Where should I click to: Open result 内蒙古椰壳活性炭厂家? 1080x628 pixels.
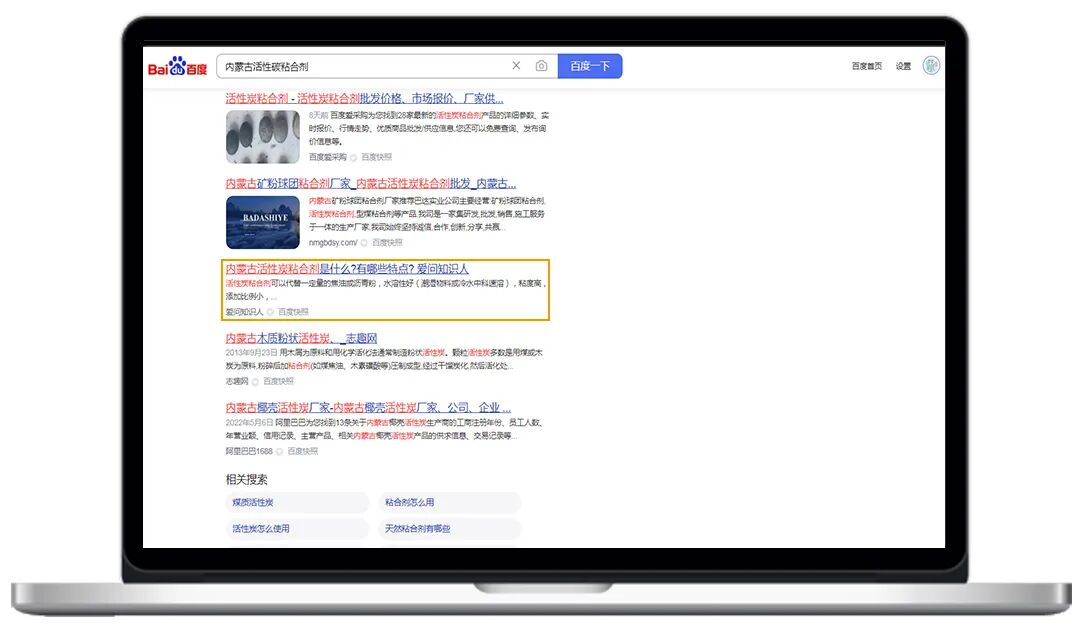(368, 408)
